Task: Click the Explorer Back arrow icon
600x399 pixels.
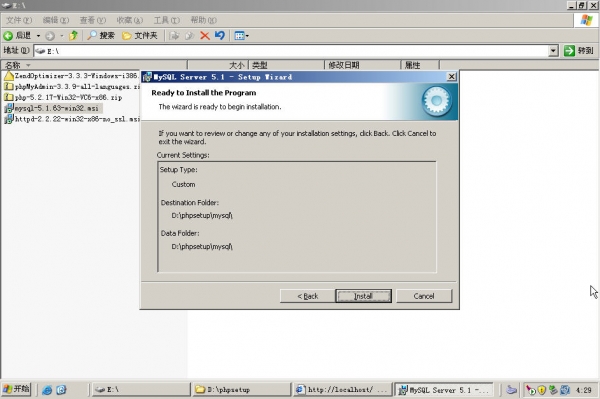Action: coord(8,36)
